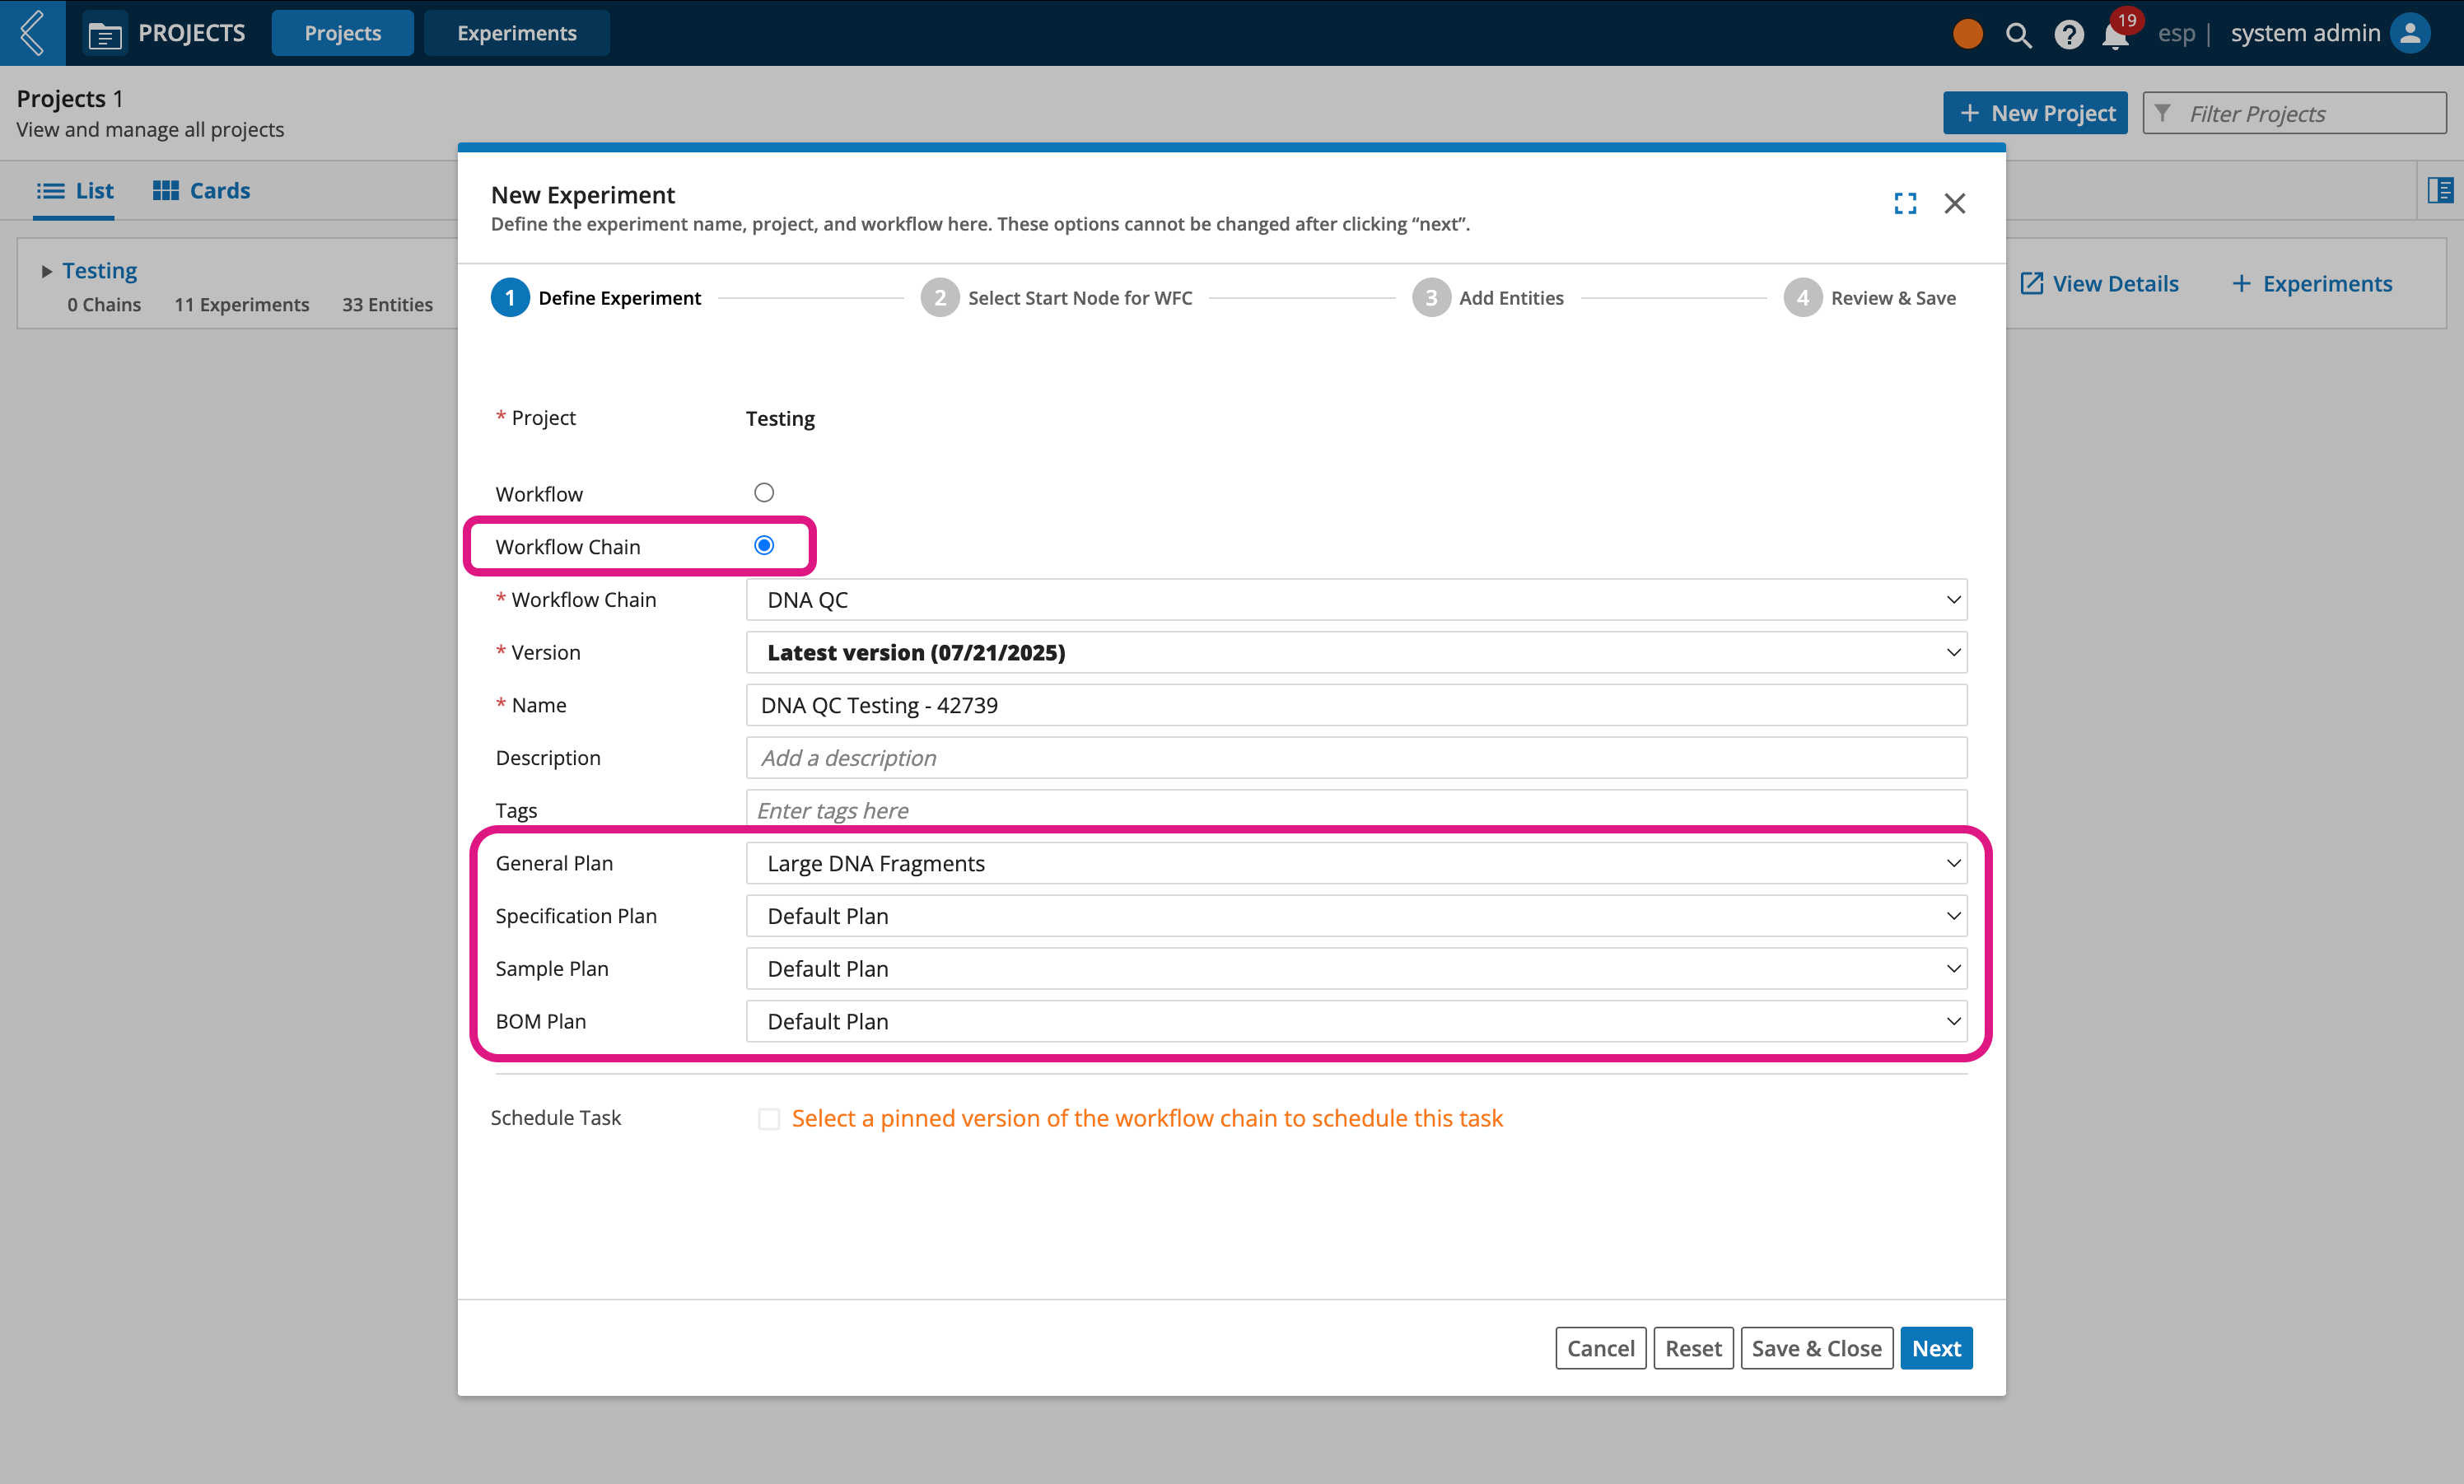Image resolution: width=2464 pixels, height=1484 pixels.
Task: Open the search magnifier icon
Action: (2018, 34)
